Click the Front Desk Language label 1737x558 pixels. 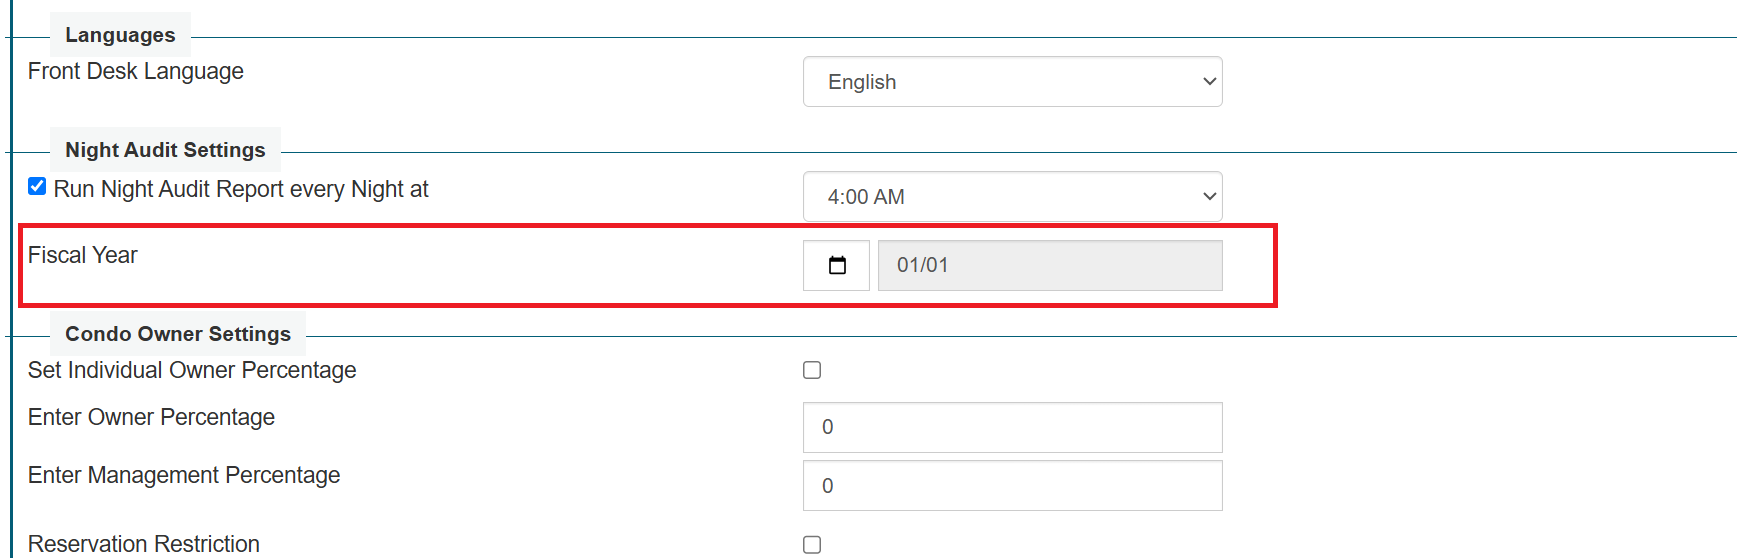point(136,71)
